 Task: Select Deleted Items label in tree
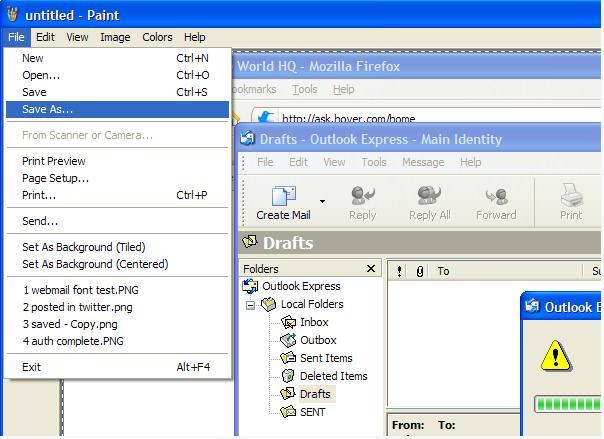[334, 376]
